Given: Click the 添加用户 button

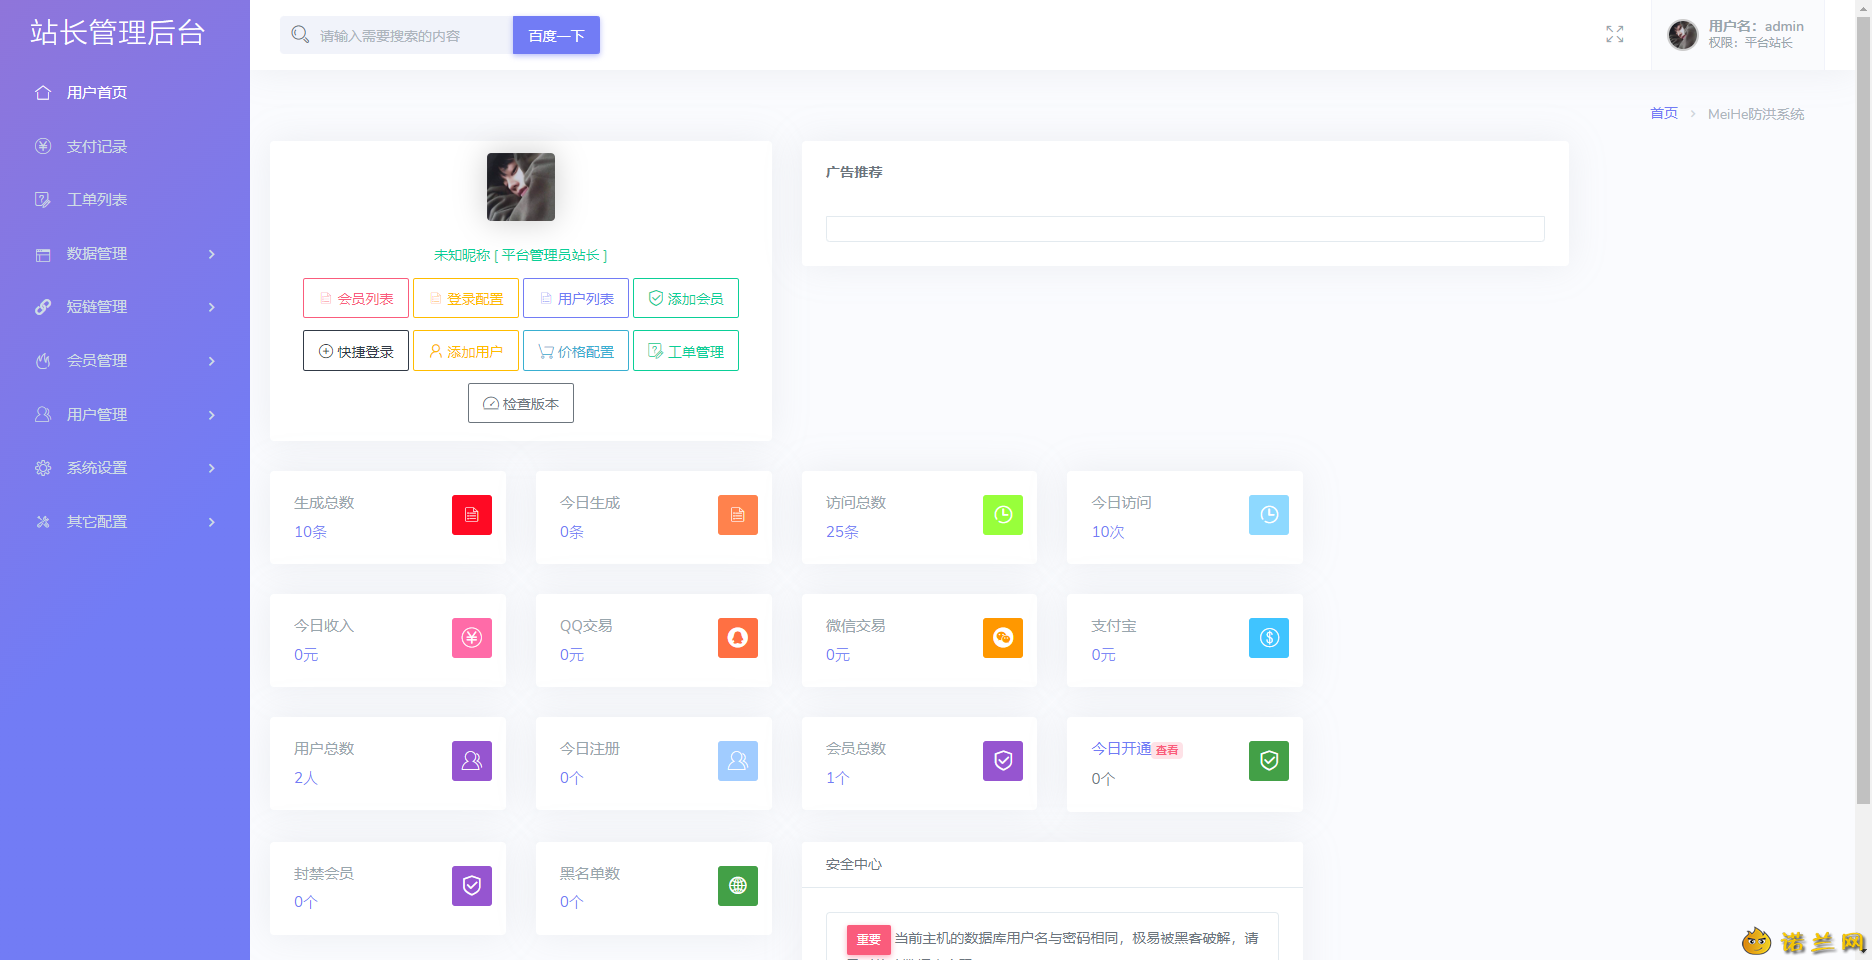Looking at the screenshot, I should click(x=466, y=351).
